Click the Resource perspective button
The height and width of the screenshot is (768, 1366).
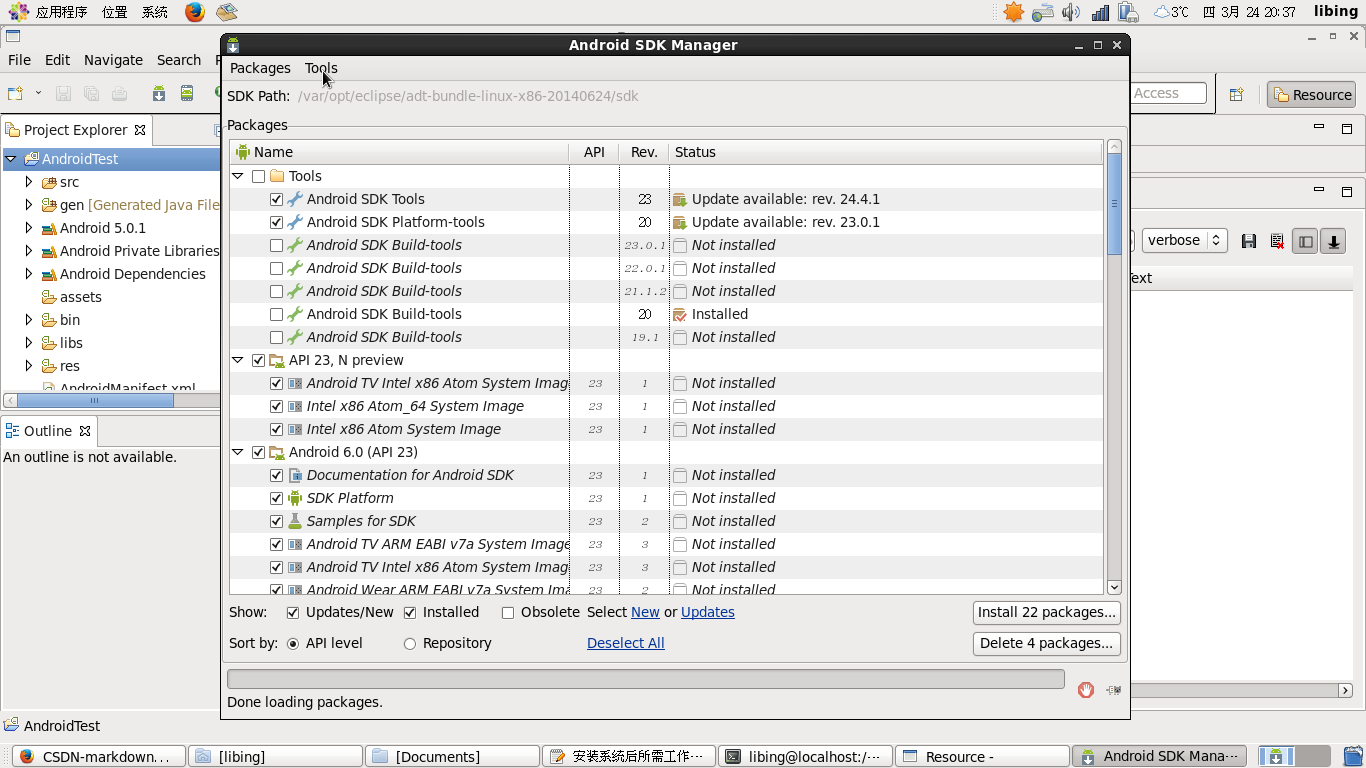pyautogui.click(x=1312, y=94)
